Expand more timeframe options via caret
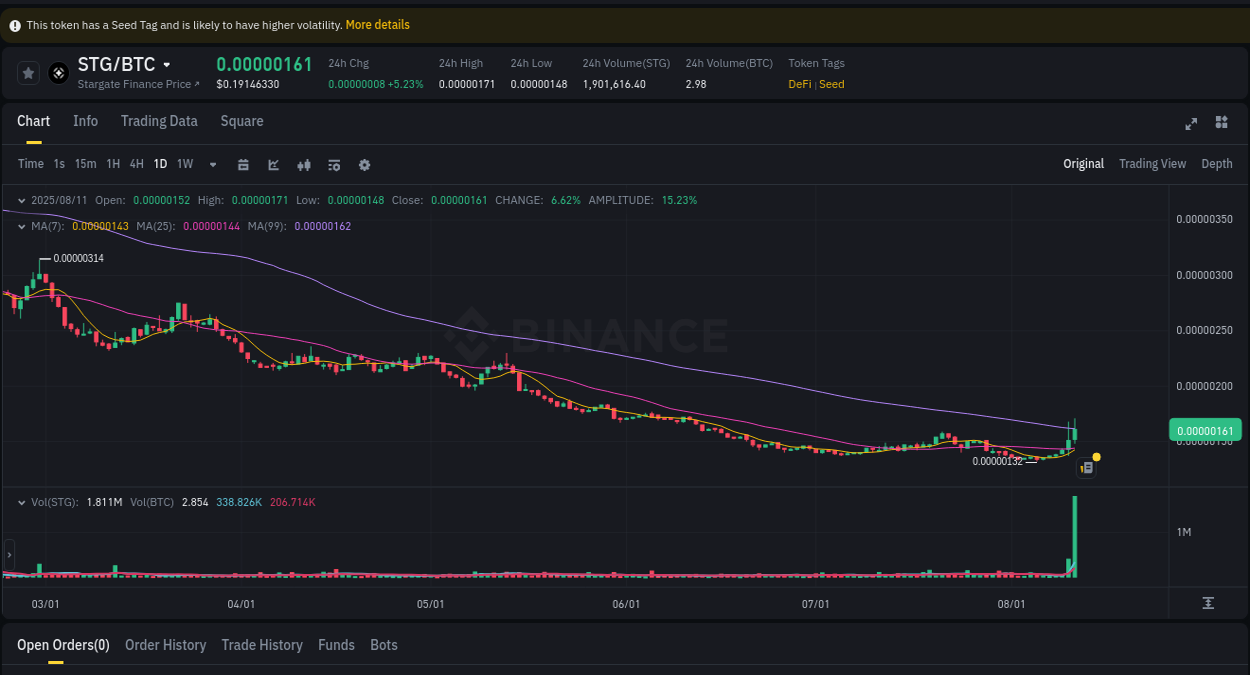The width and height of the screenshot is (1250, 675). [212, 164]
